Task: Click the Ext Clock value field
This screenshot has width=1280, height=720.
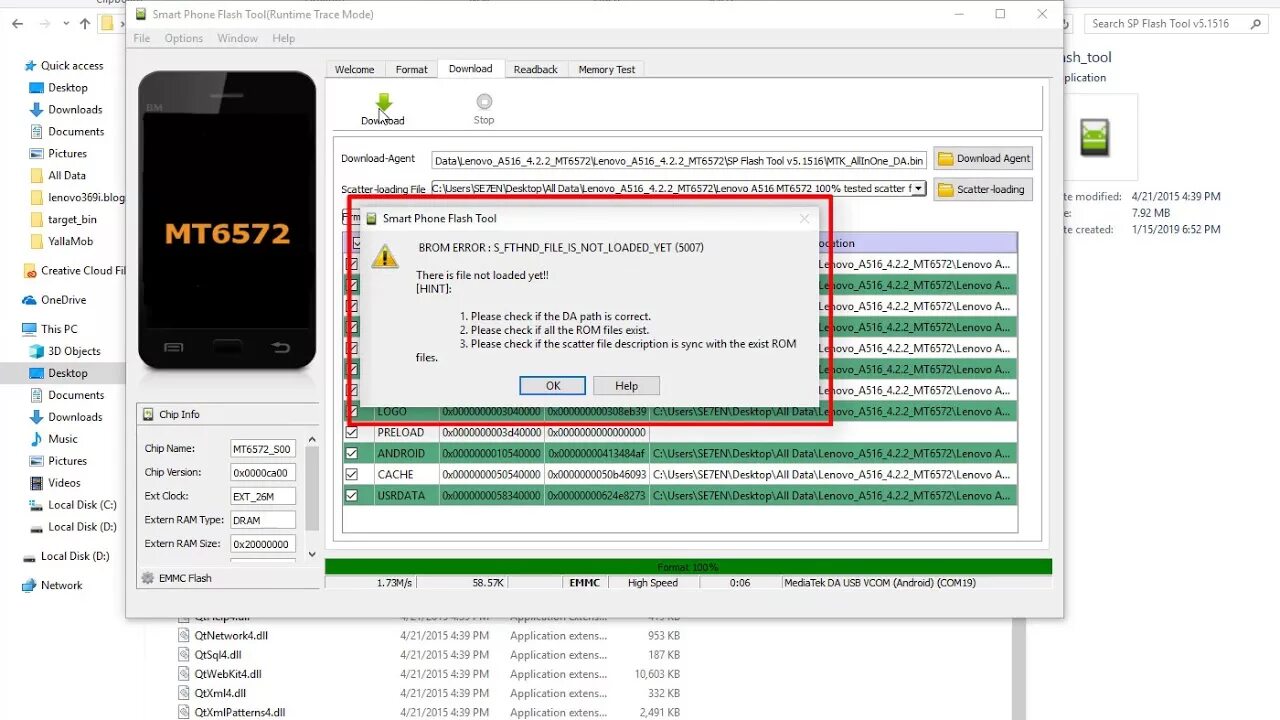Action: [x=263, y=496]
